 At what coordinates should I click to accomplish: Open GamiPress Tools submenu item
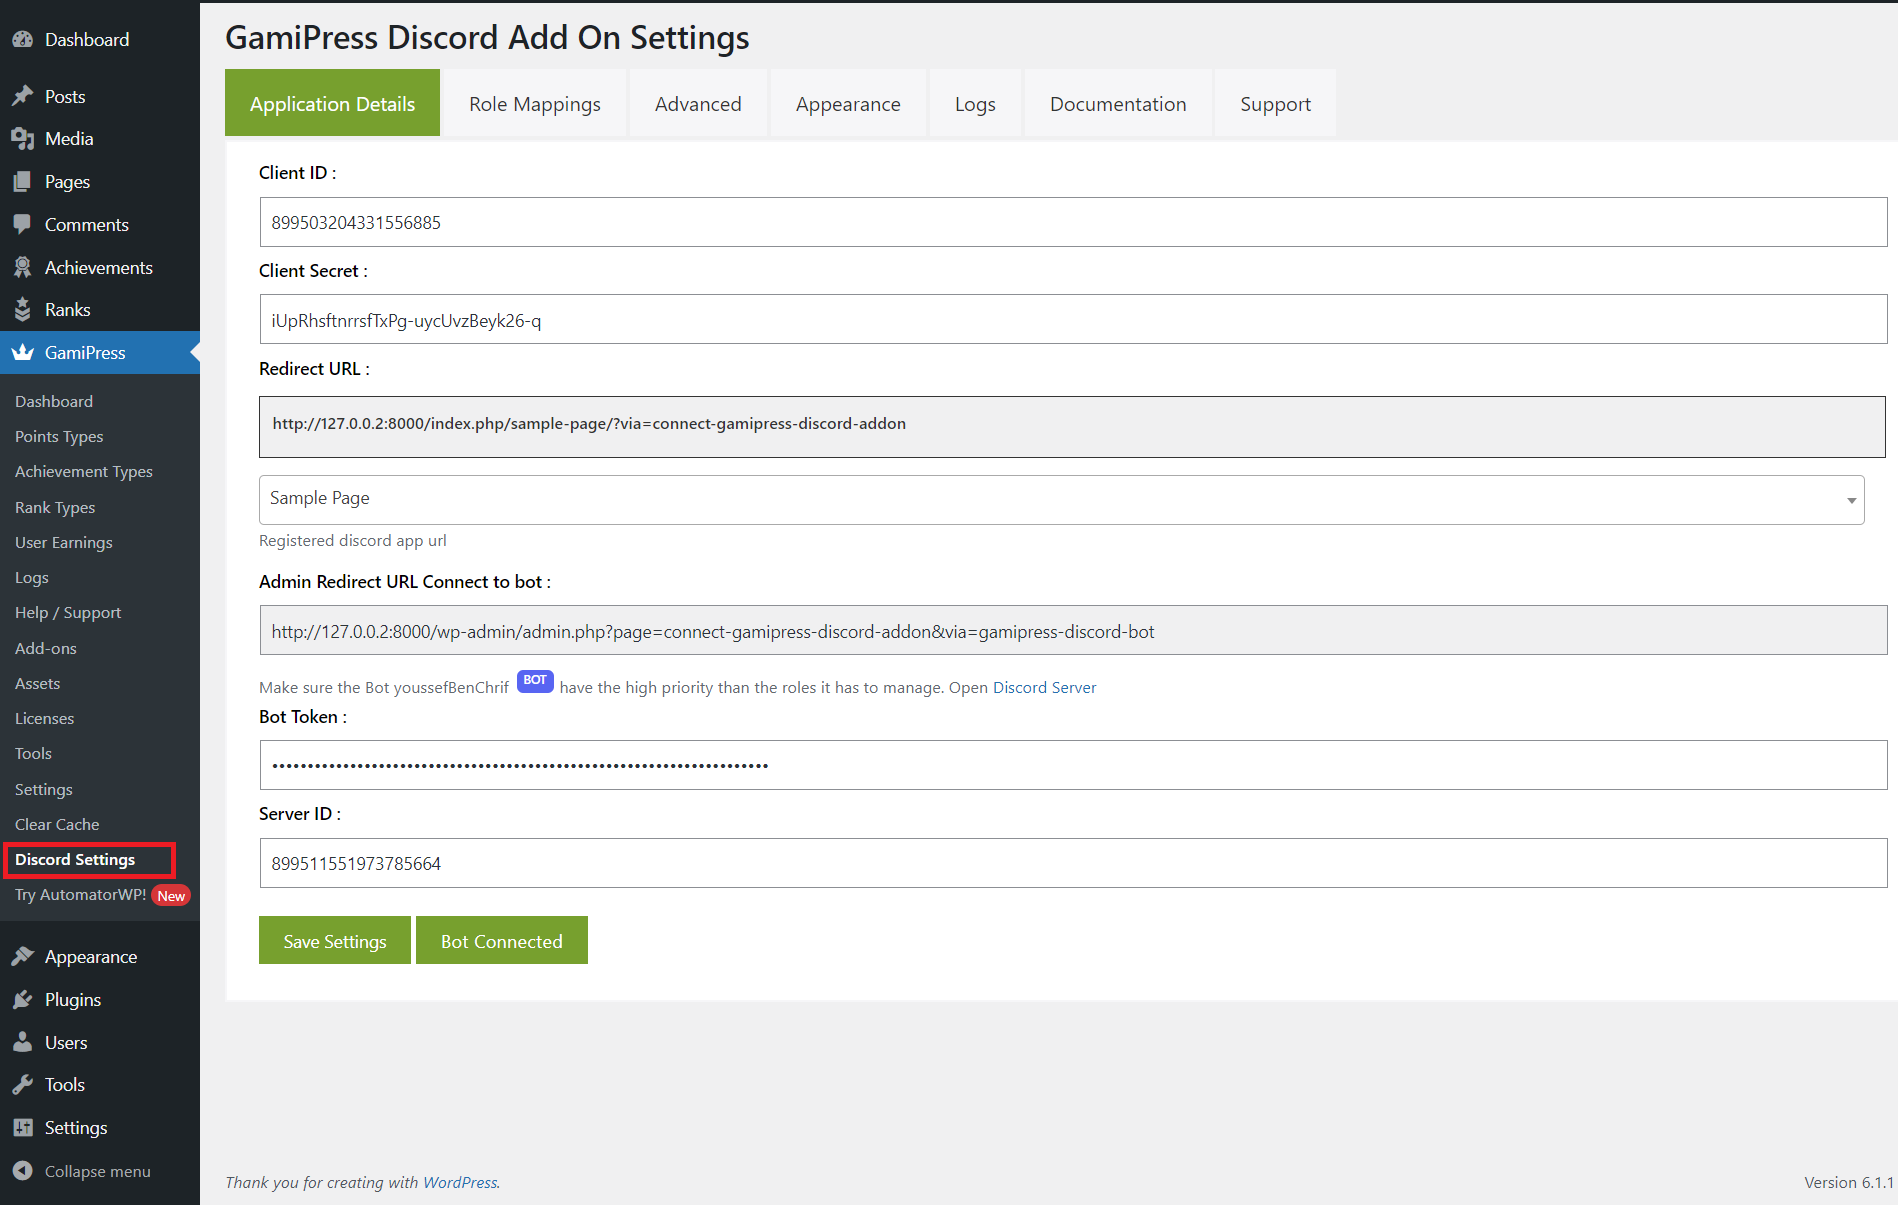(33, 754)
